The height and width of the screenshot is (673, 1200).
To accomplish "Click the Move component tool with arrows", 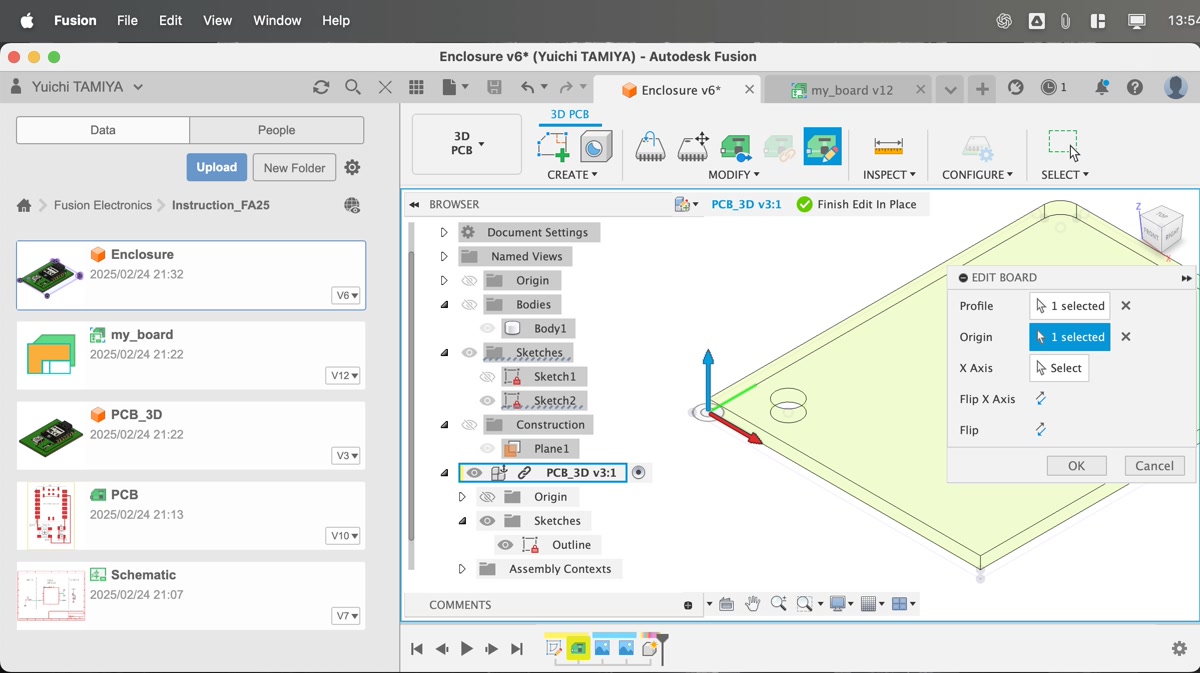I will (x=693, y=147).
